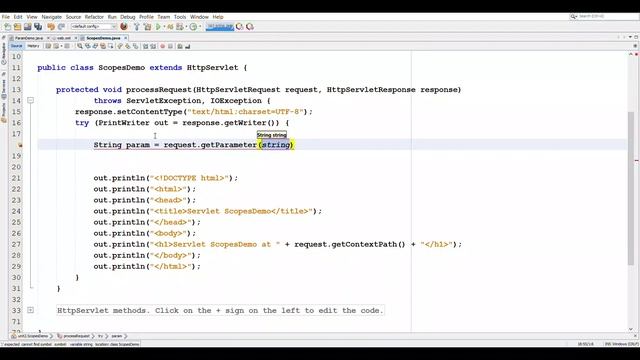Switch editor to History view
This screenshot has width=640, height=360.
click(x=33, y=46)
